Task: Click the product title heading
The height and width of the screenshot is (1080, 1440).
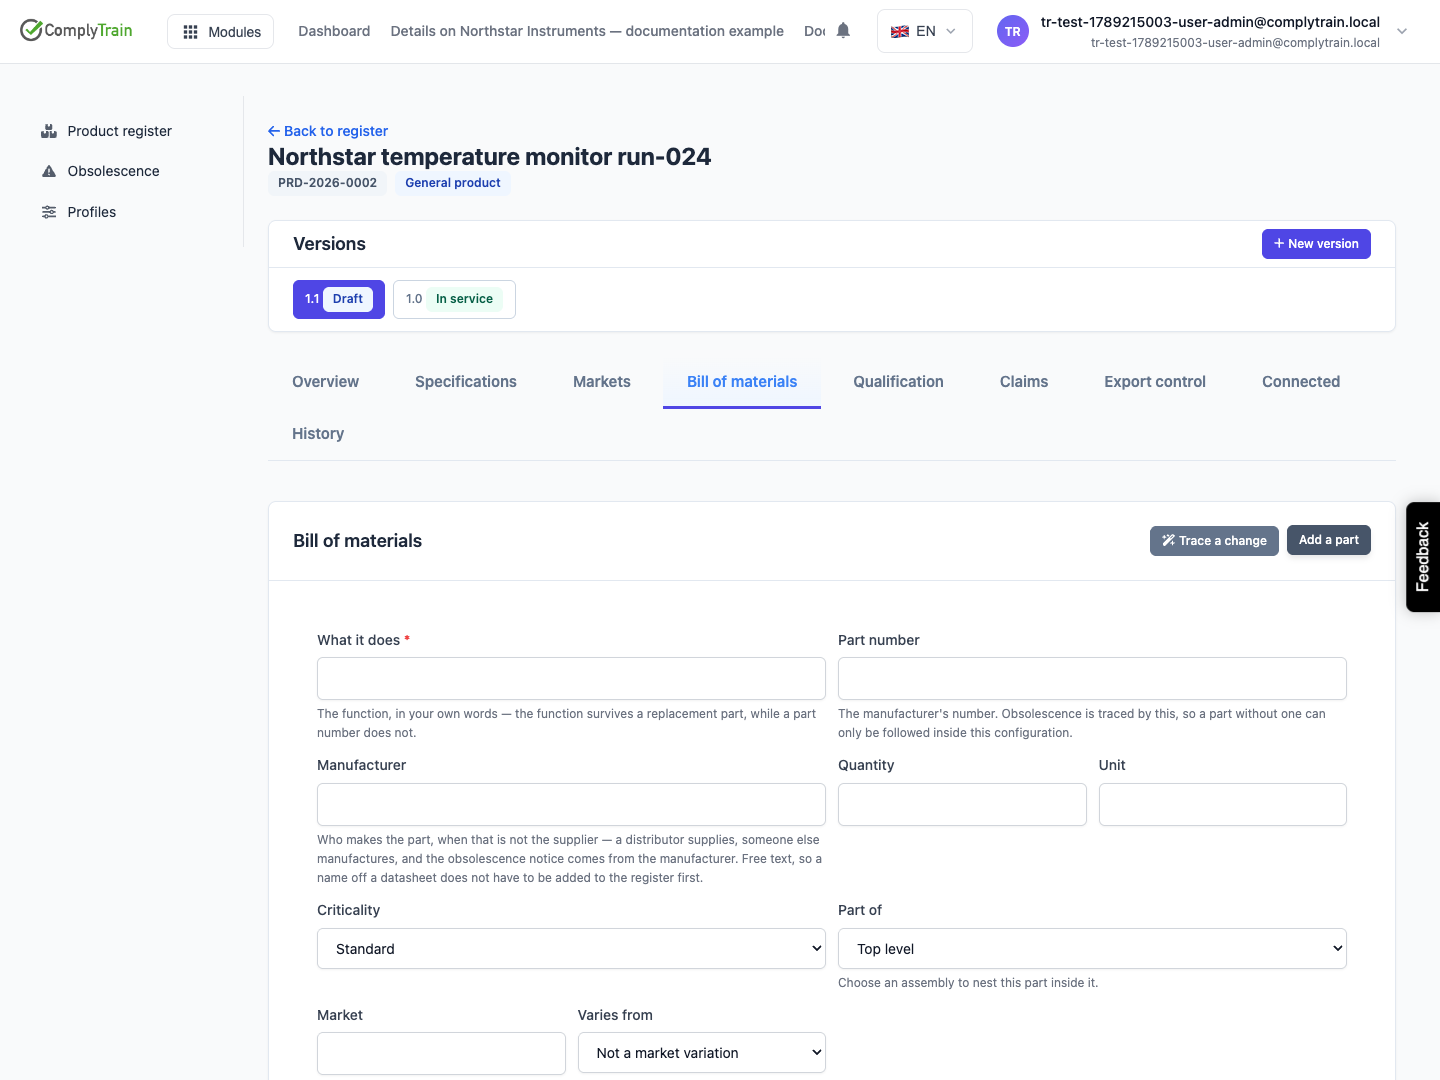Action: [x=490, y=157]
